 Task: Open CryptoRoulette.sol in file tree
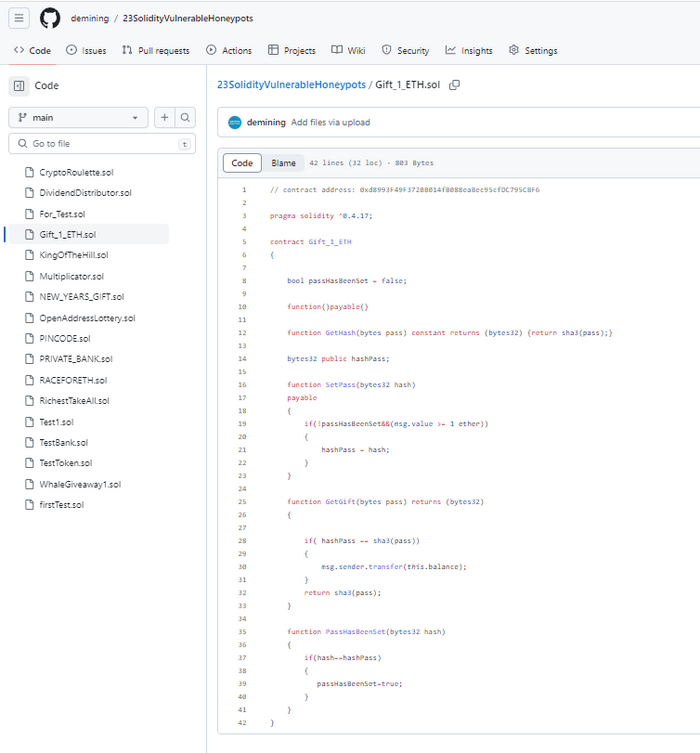tap(76, 172)
